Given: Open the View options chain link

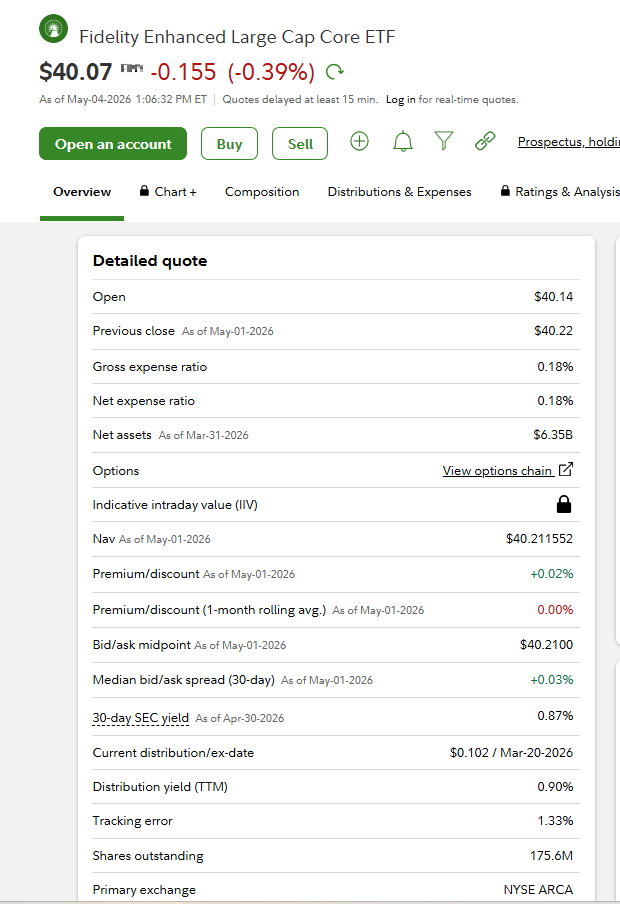Looking at the screenshot, I should pos(498,470).
